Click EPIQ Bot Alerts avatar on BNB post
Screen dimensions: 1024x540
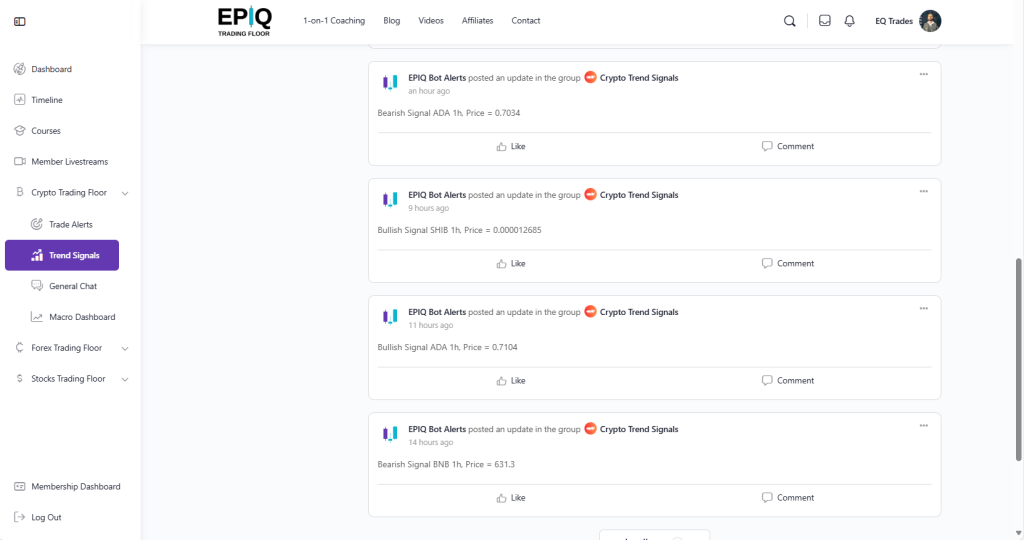click(390, 434)
